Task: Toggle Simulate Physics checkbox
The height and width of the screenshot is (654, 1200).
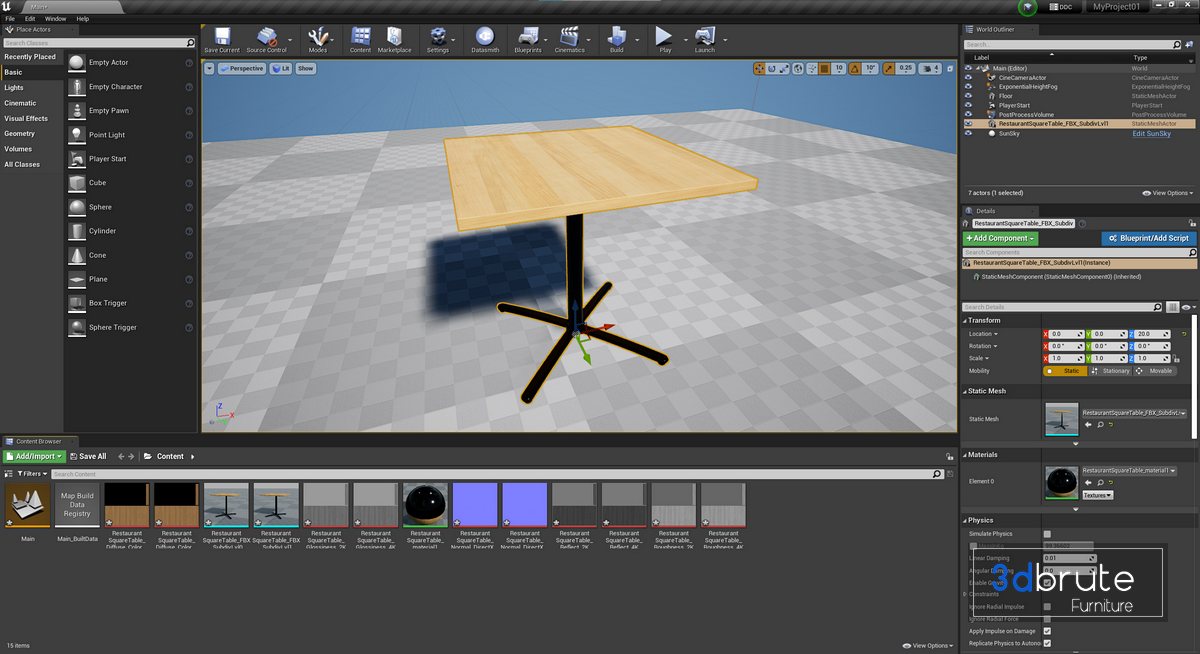Action: 1047,534
